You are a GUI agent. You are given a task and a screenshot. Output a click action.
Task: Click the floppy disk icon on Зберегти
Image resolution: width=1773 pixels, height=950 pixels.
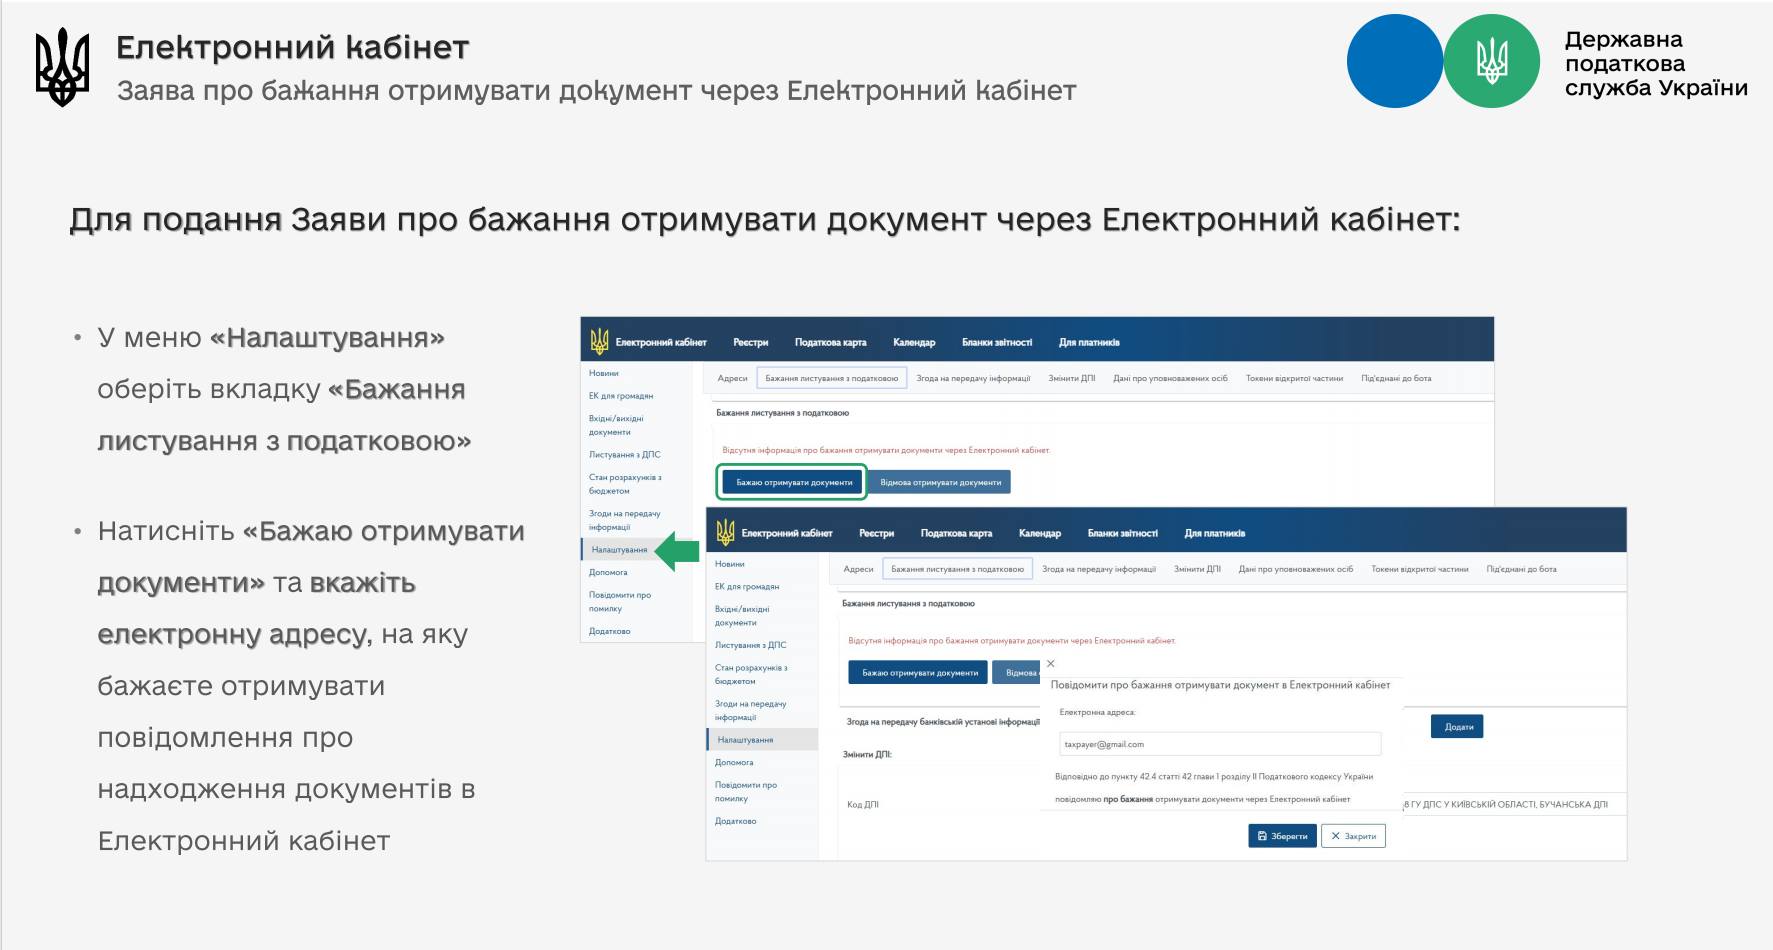[1262, 836]
